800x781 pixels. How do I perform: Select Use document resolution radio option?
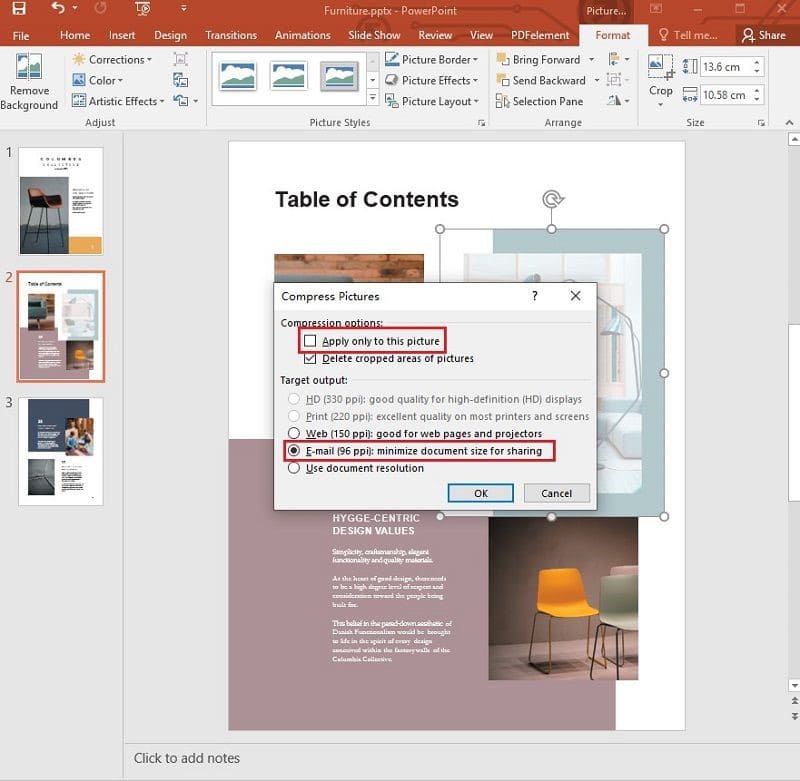[294, 468]
